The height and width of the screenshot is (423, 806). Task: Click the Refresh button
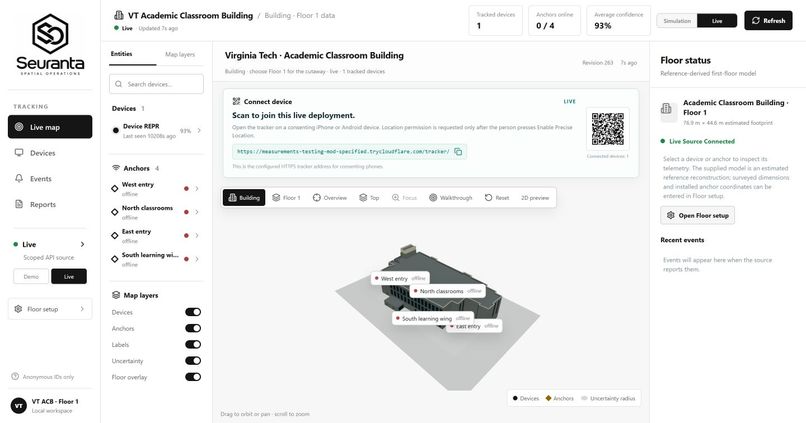[768, 21]
